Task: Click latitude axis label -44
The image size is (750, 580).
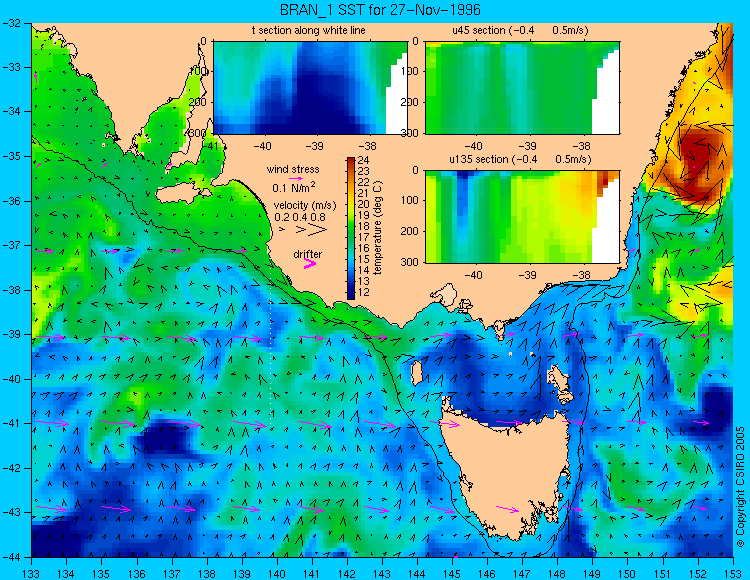Action: click(x=11, y=557)
